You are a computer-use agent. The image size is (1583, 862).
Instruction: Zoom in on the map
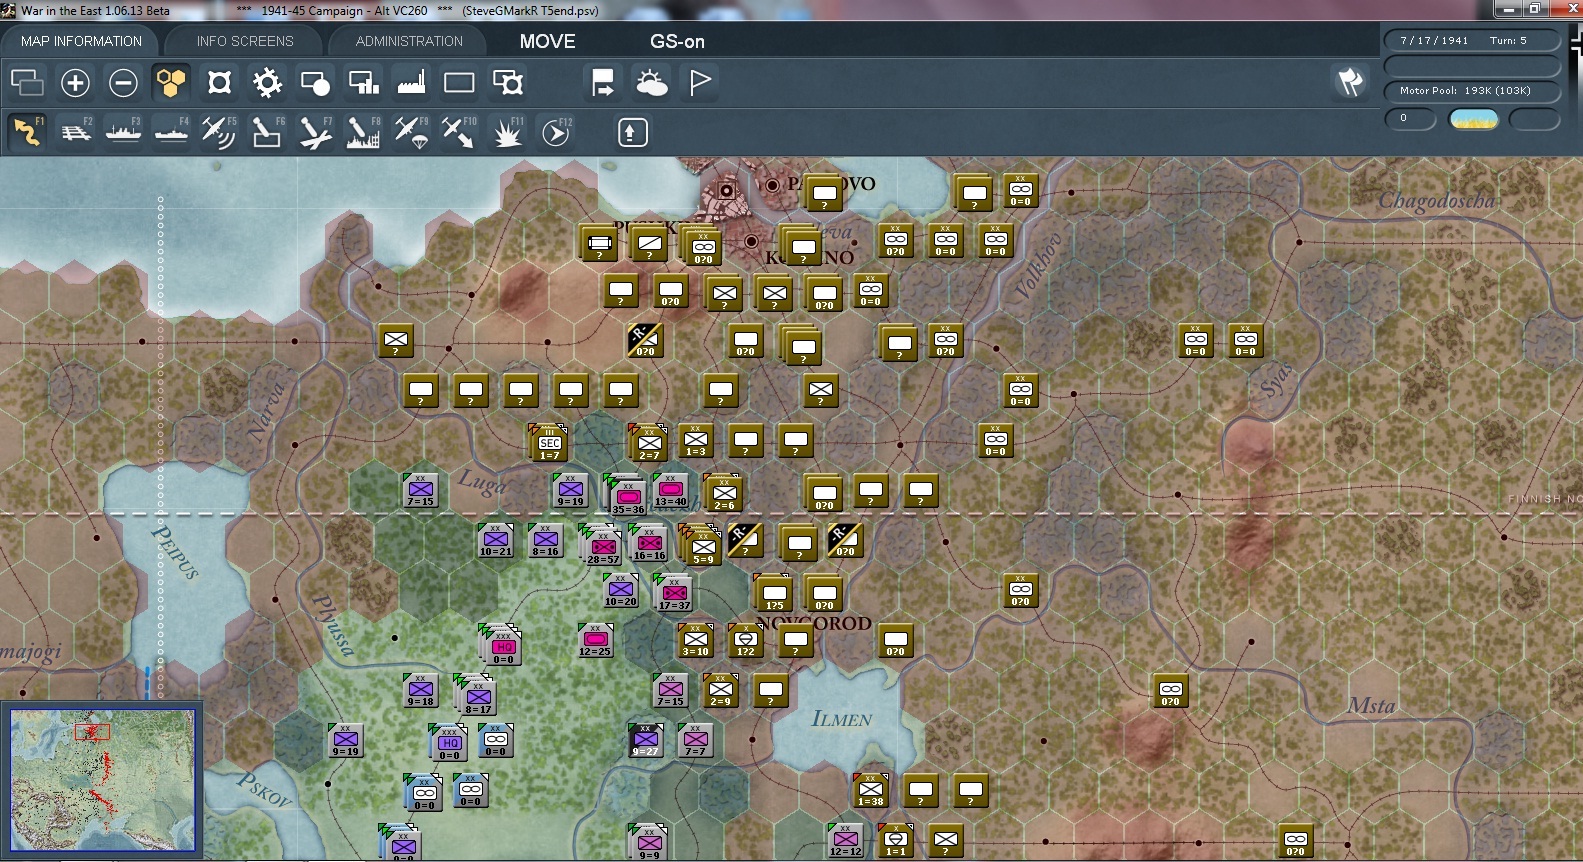click(x=75, y=82)
